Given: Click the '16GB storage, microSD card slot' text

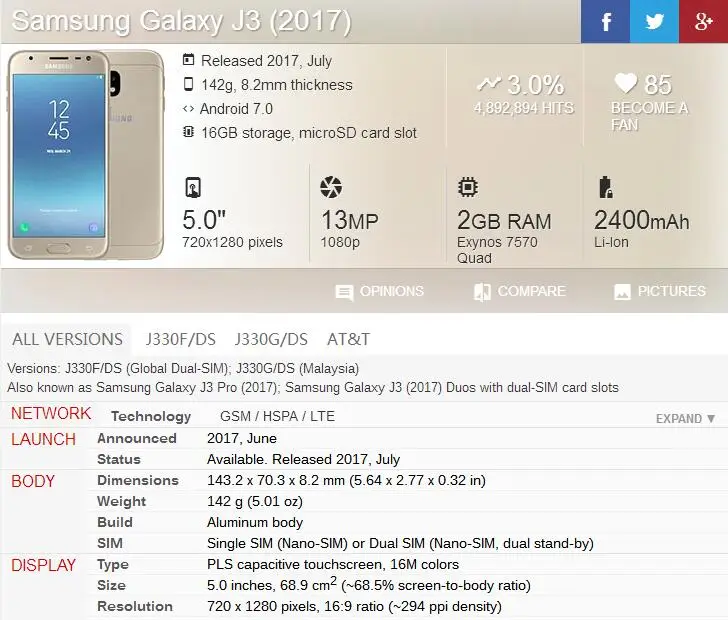Looking at the screenshot, I should pos(309,133).
